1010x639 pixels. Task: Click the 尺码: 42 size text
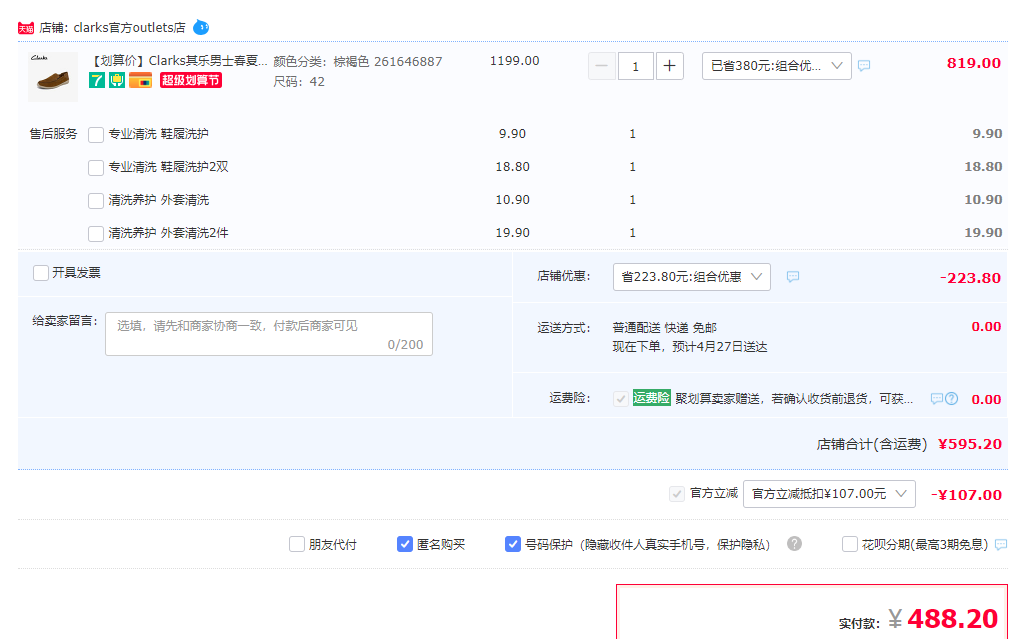pyautogui.click(x=299, y=82)
